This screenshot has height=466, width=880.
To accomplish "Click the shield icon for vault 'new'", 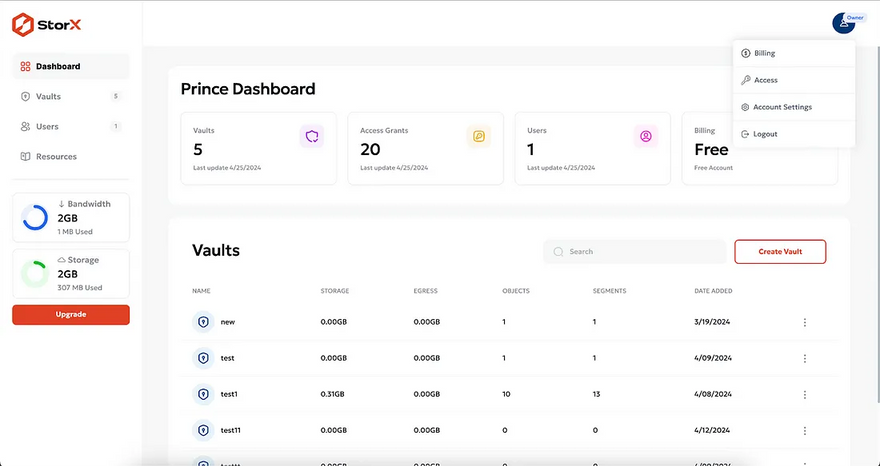I will [x=203, y=322].
